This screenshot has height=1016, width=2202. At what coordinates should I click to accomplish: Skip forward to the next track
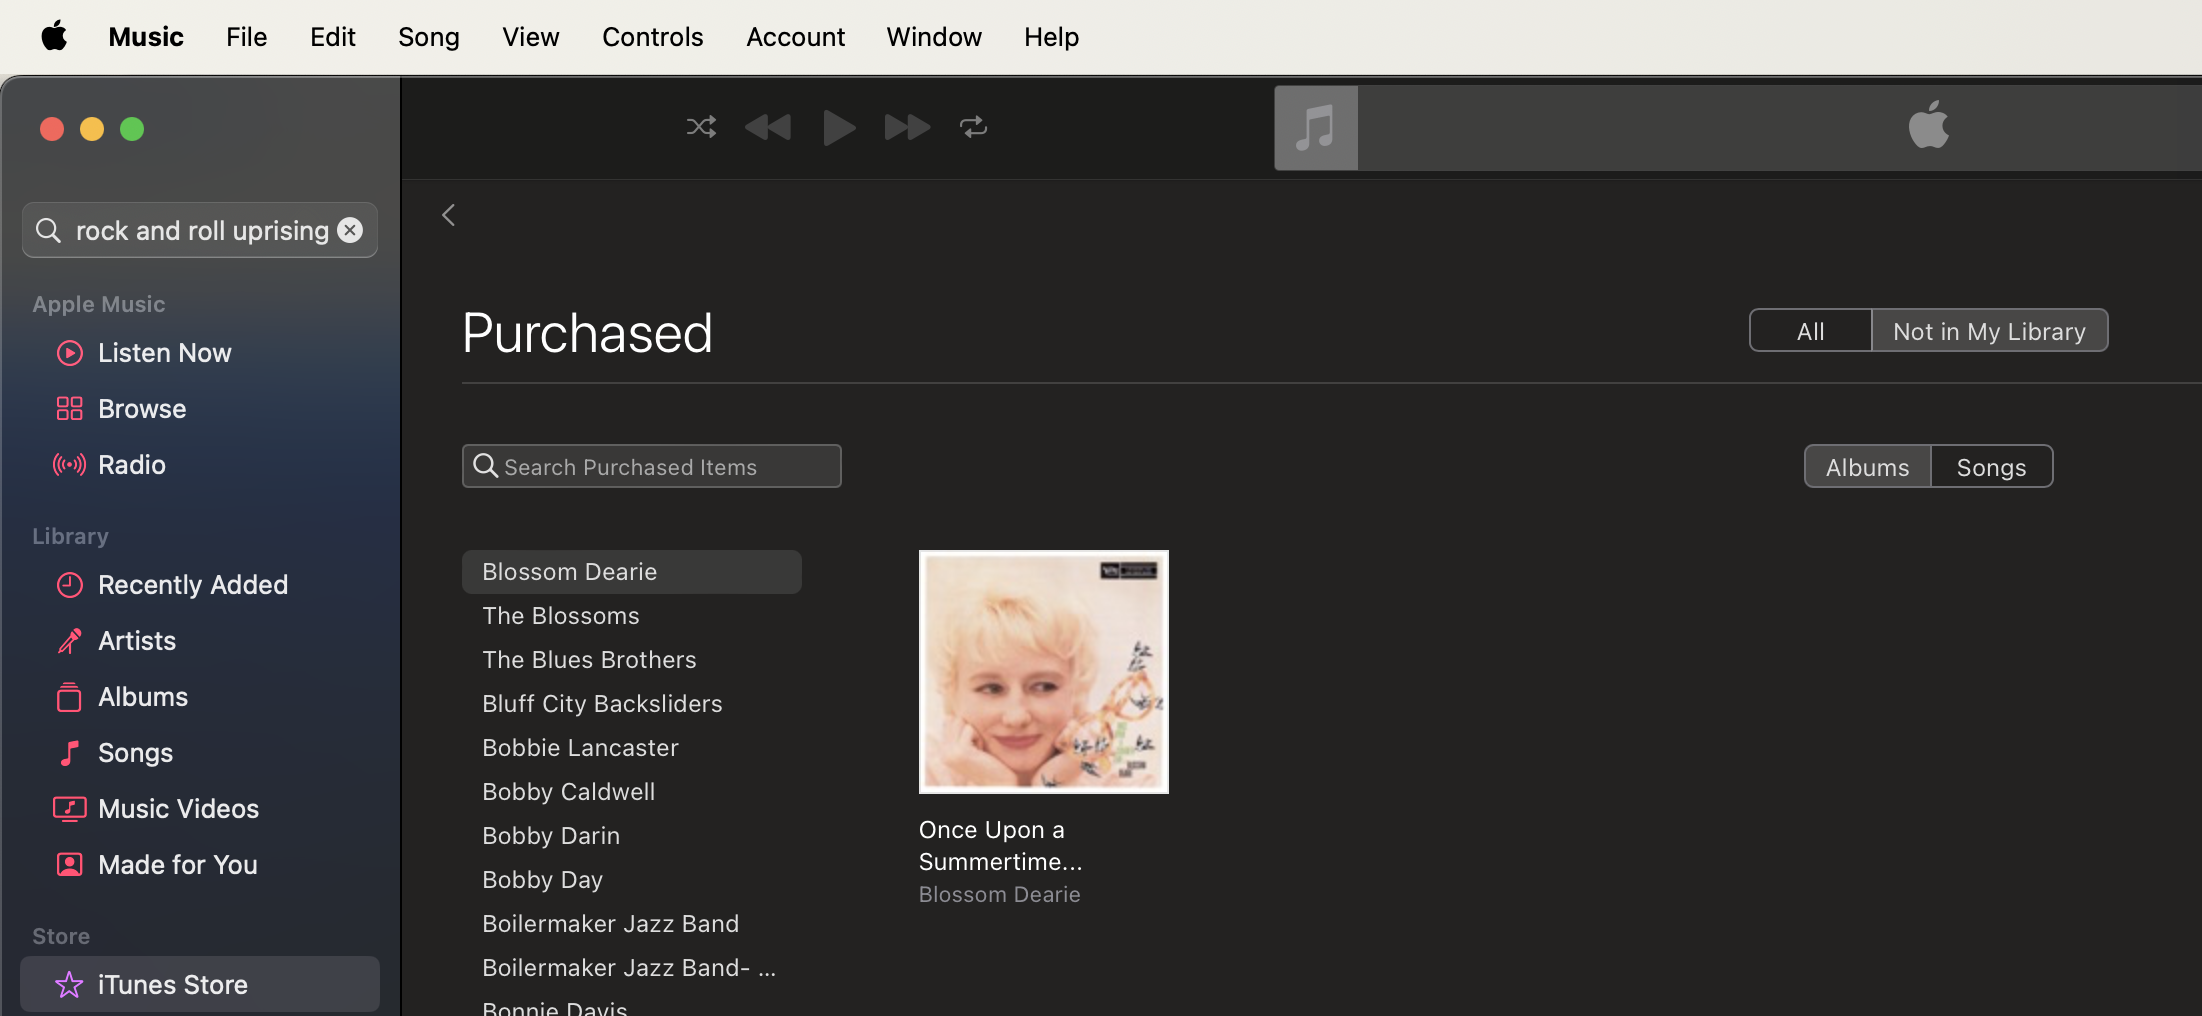pos(907,127)
